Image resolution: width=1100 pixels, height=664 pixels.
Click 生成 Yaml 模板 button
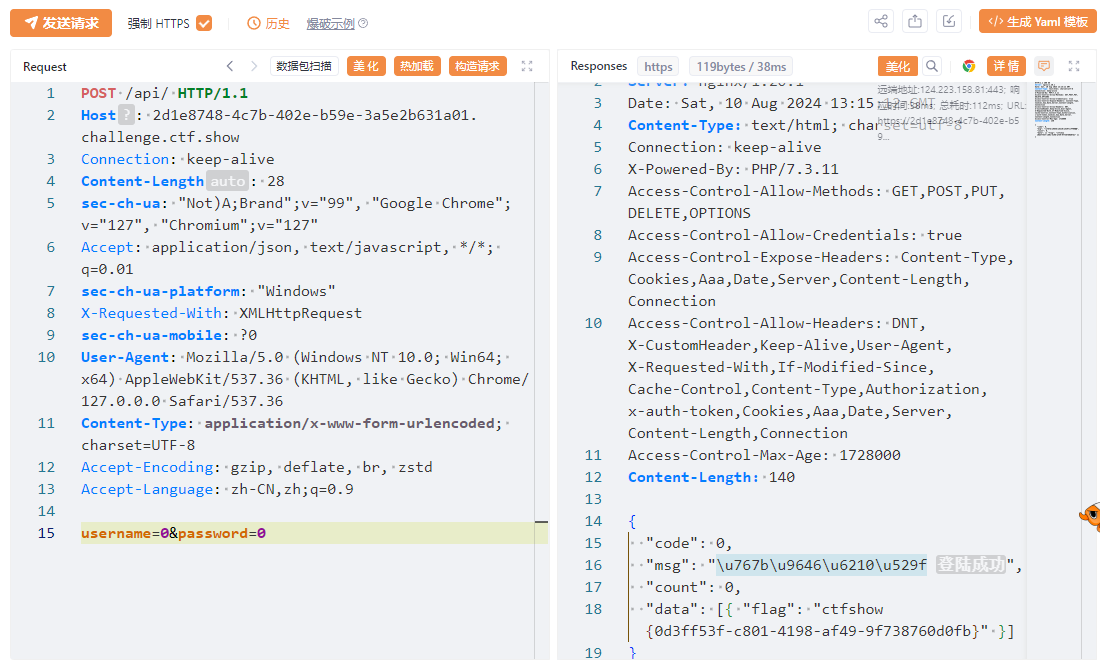click(x=1038, y=22)
